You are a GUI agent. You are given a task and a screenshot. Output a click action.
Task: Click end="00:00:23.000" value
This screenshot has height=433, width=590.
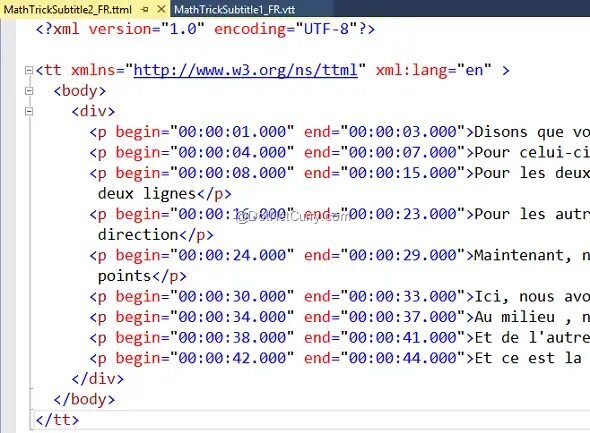click(x=403, y=214)
